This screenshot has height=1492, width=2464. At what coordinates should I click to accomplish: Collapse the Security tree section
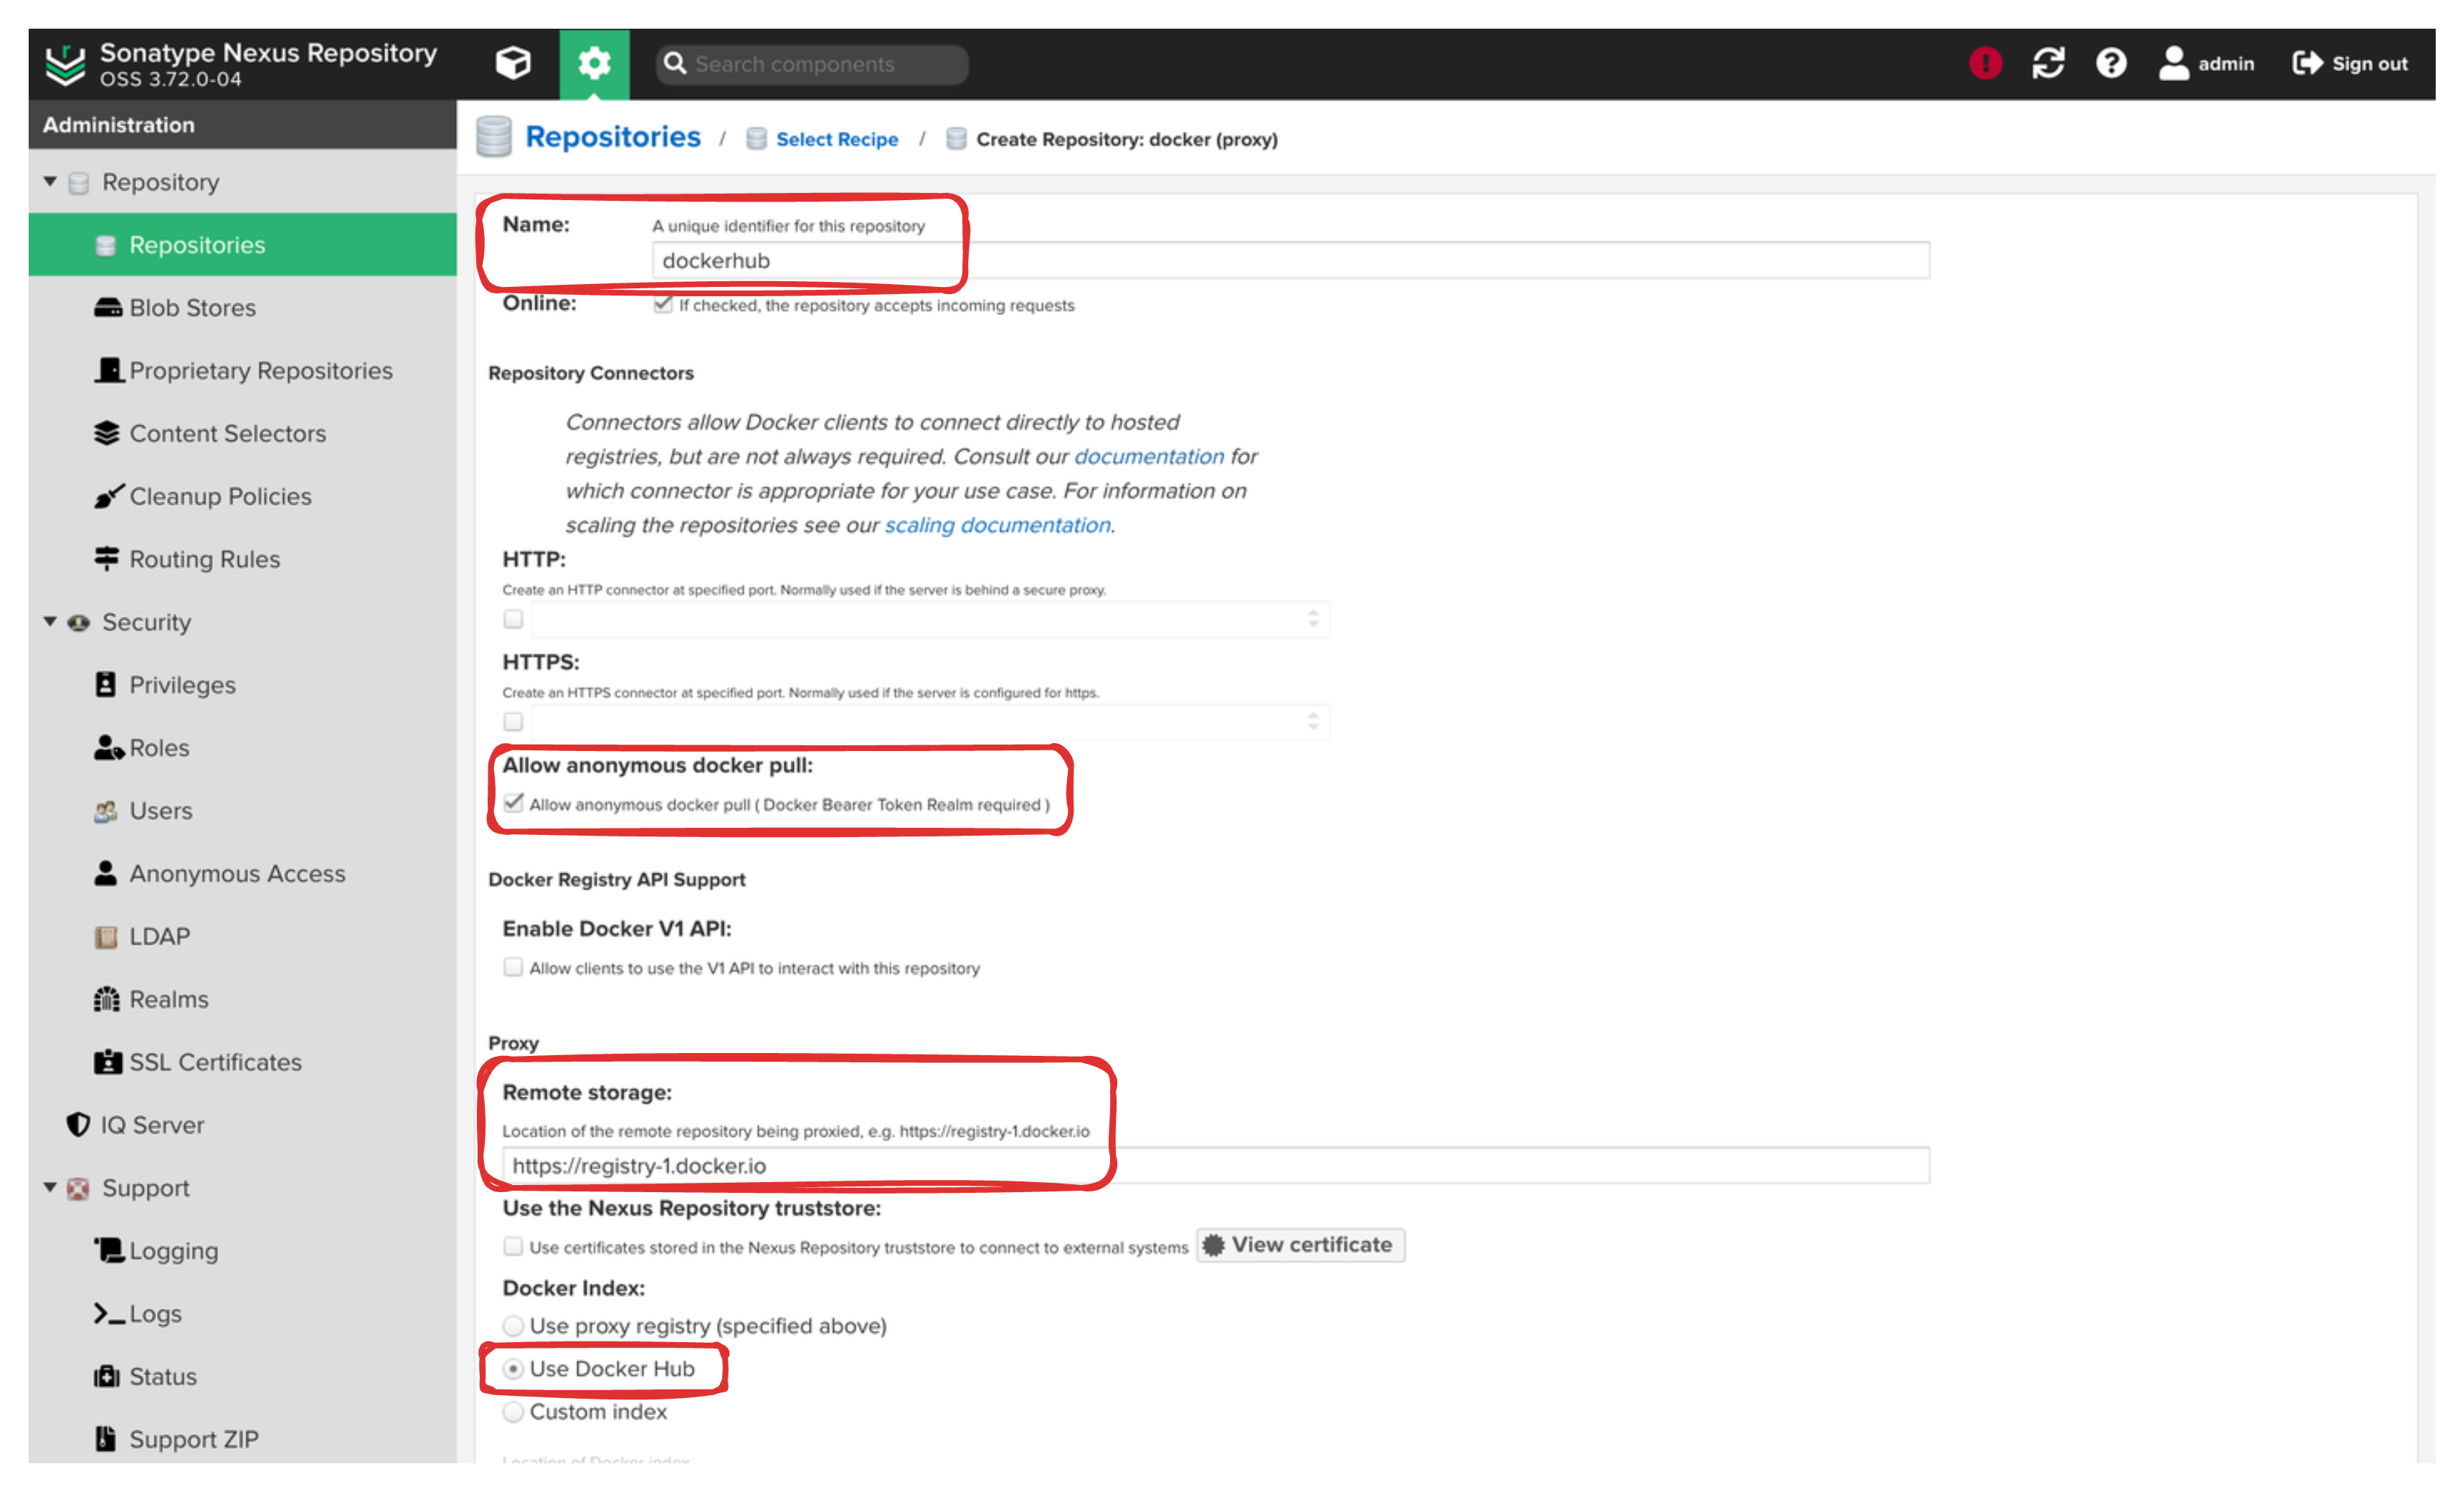click(x=50, y=622)
